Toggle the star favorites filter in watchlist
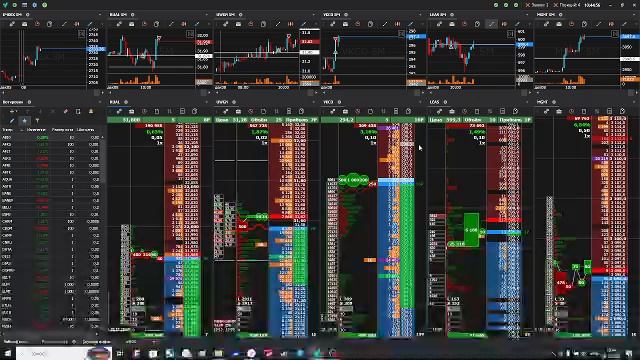This screenshot has height=360, width=640. pyautogui.click(x=24, y=120)
